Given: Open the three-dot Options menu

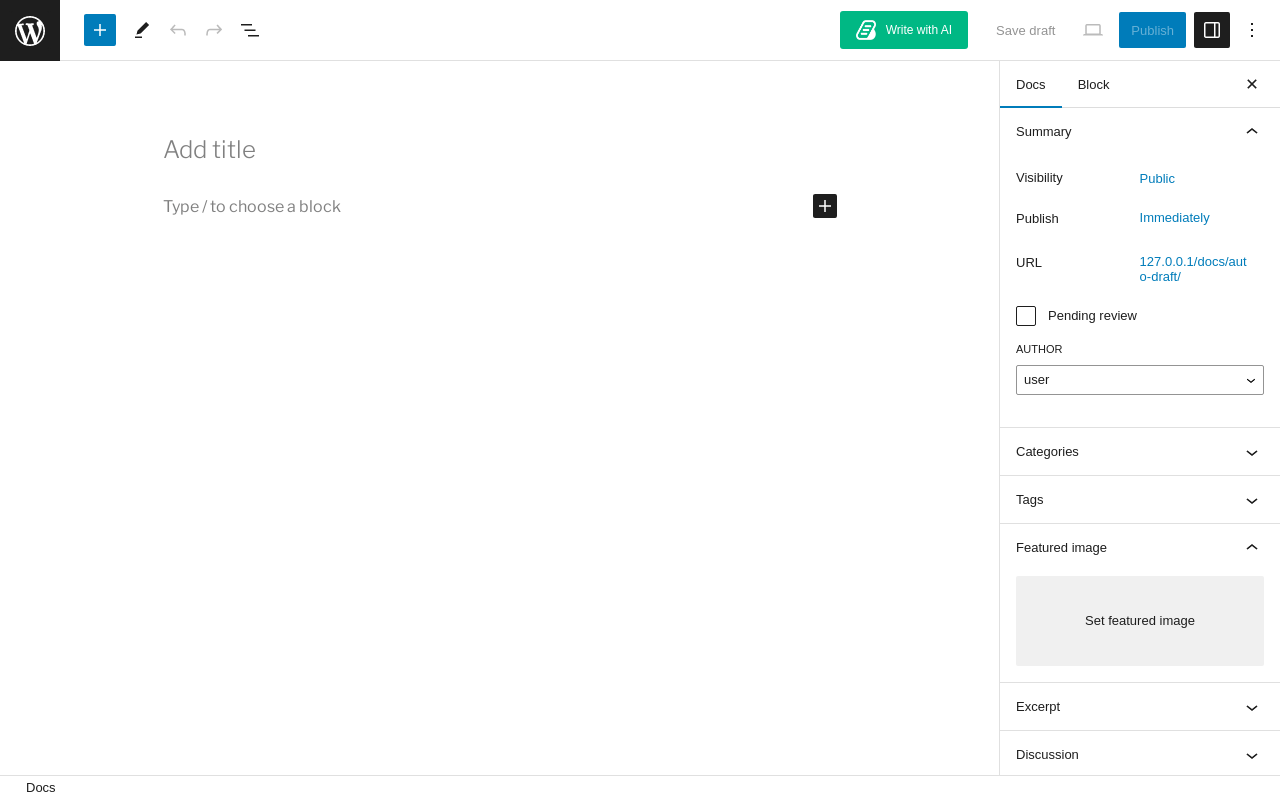Looking at the screenshot, I should point(1252,30).
